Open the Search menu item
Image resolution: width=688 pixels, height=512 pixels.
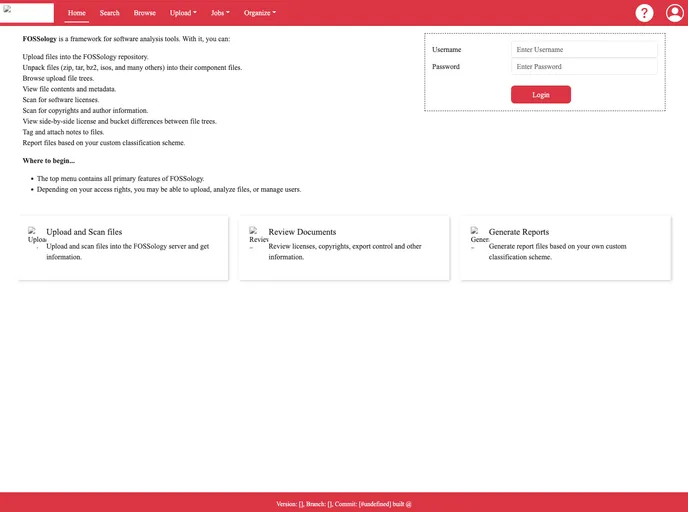tap(109, 13)
